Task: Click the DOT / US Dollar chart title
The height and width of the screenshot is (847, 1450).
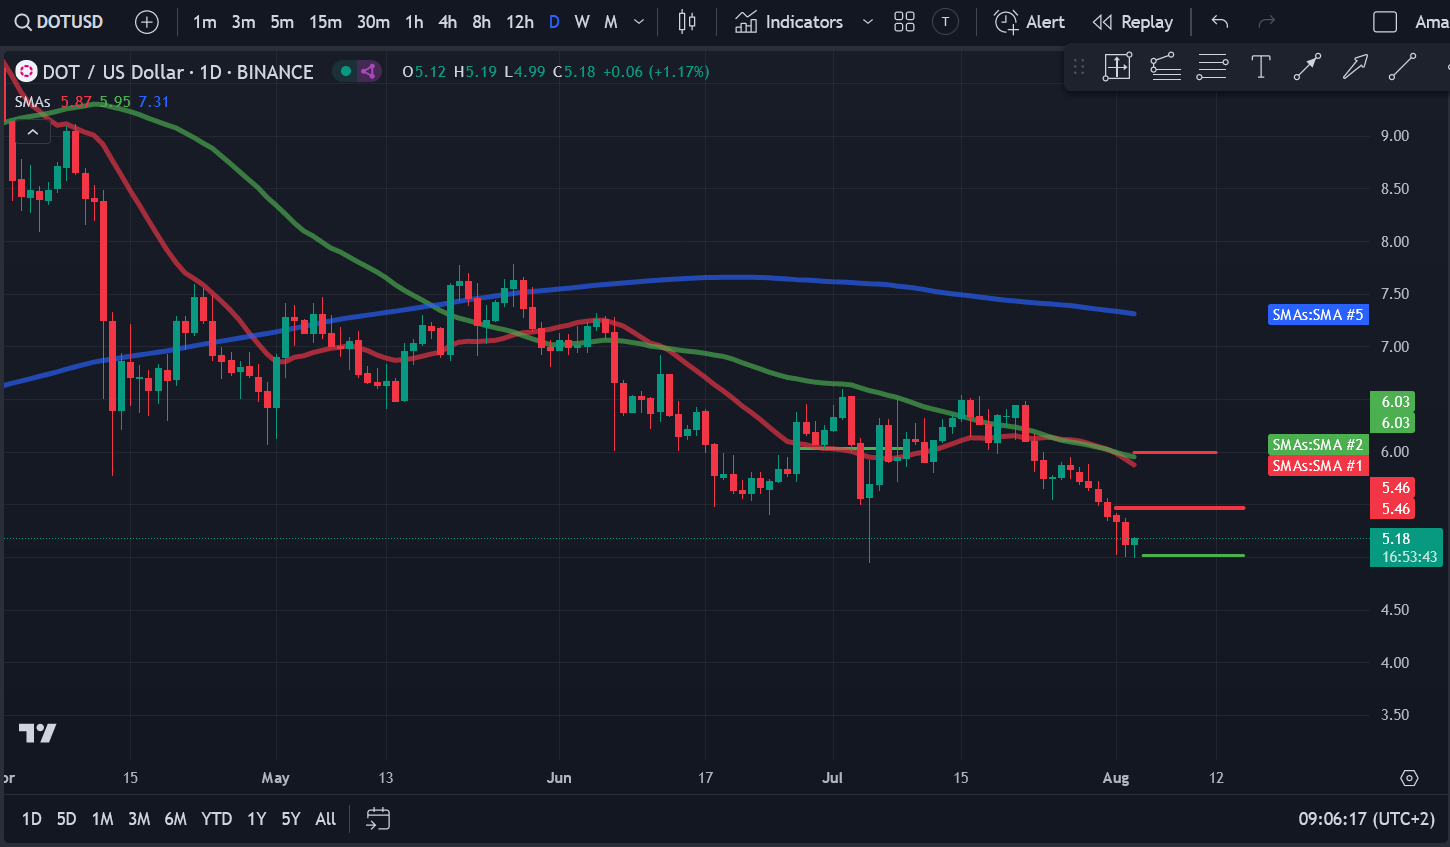Action: pos(178,72)
